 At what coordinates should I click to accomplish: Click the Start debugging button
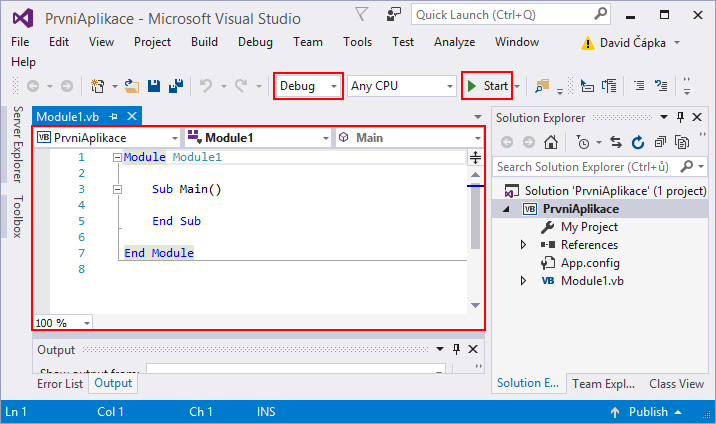coord(487,86)
